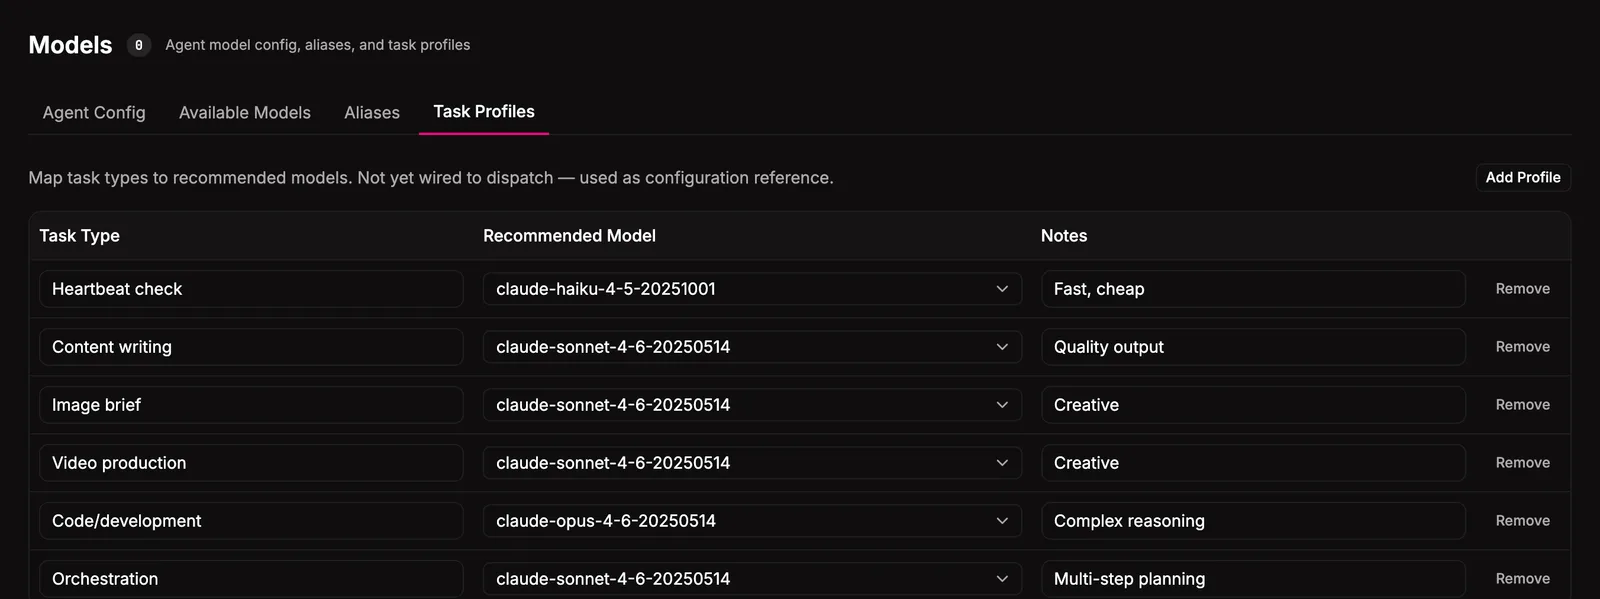
Task: Remove the Image brief profile
Action: pos(1523,405)
